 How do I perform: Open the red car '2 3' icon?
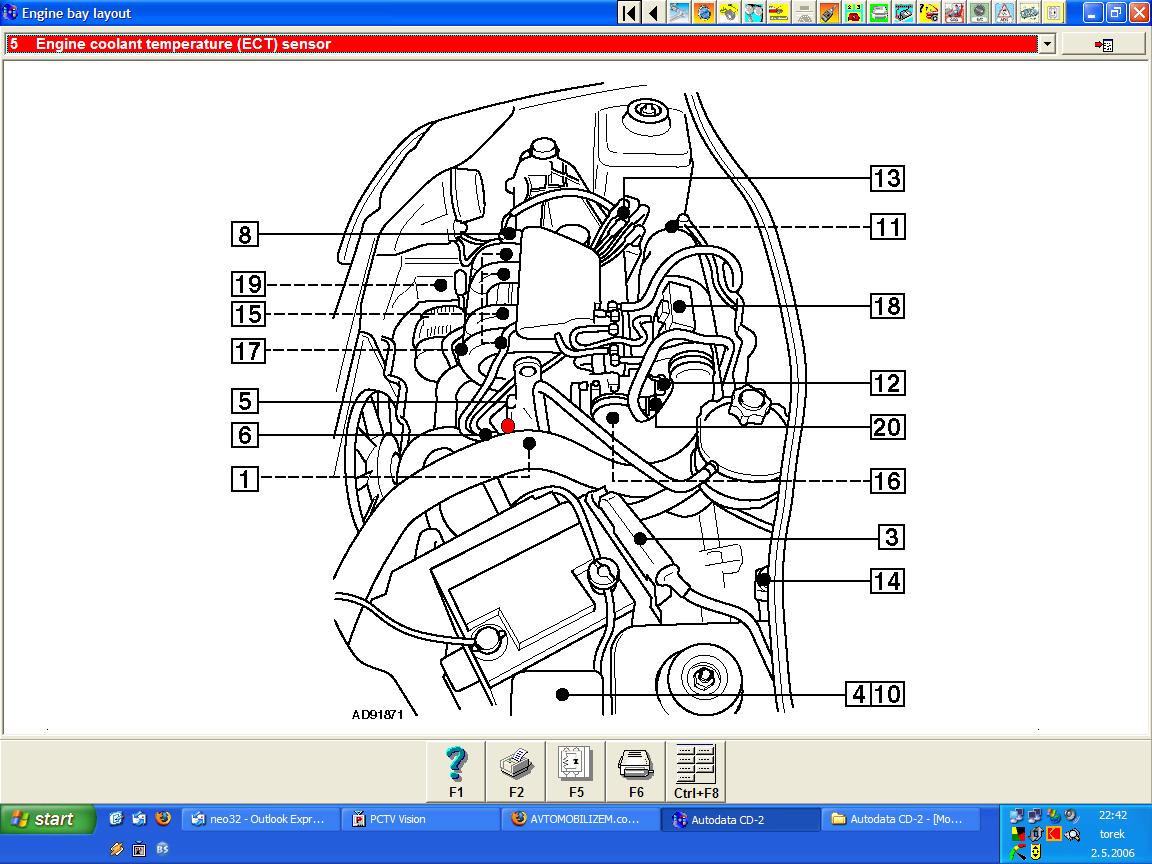coord(854,12)
